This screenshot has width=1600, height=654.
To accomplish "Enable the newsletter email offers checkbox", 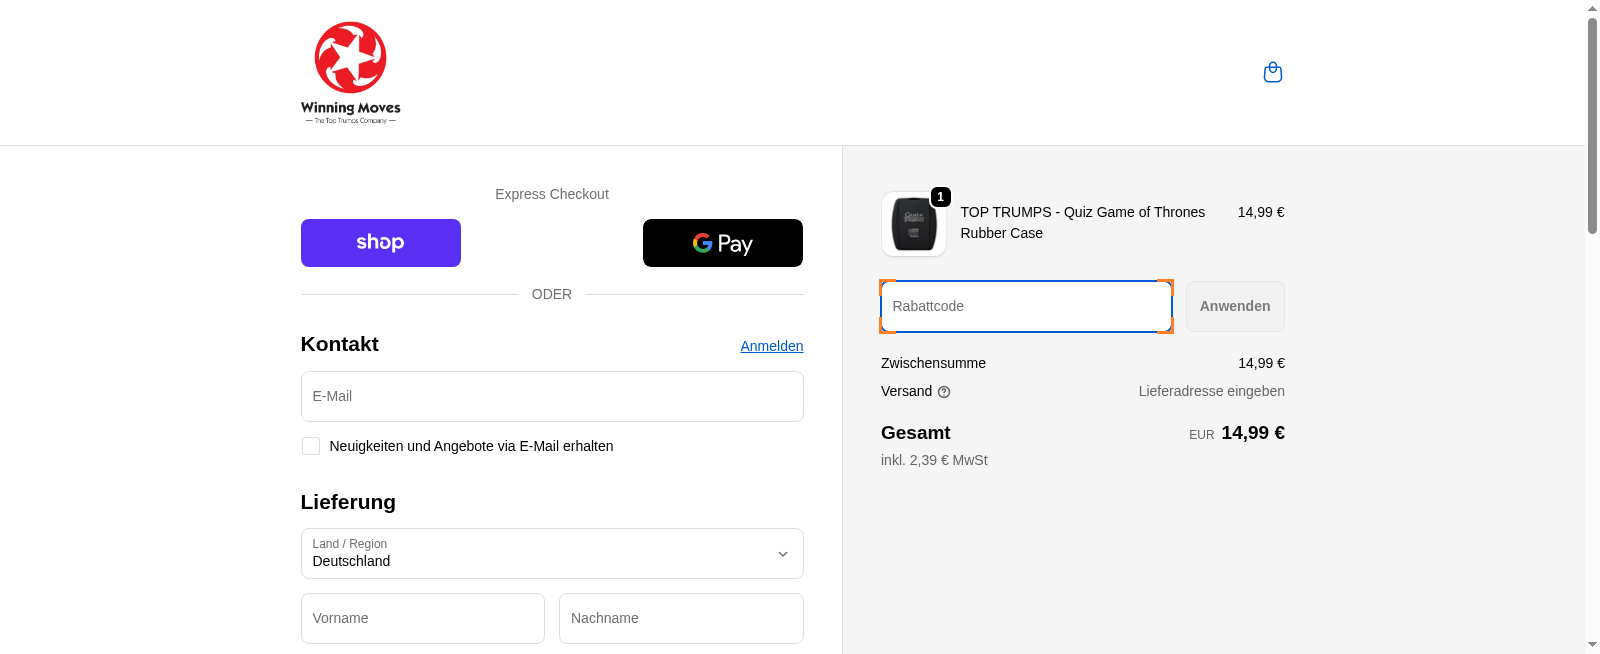I will coord(311,446).
